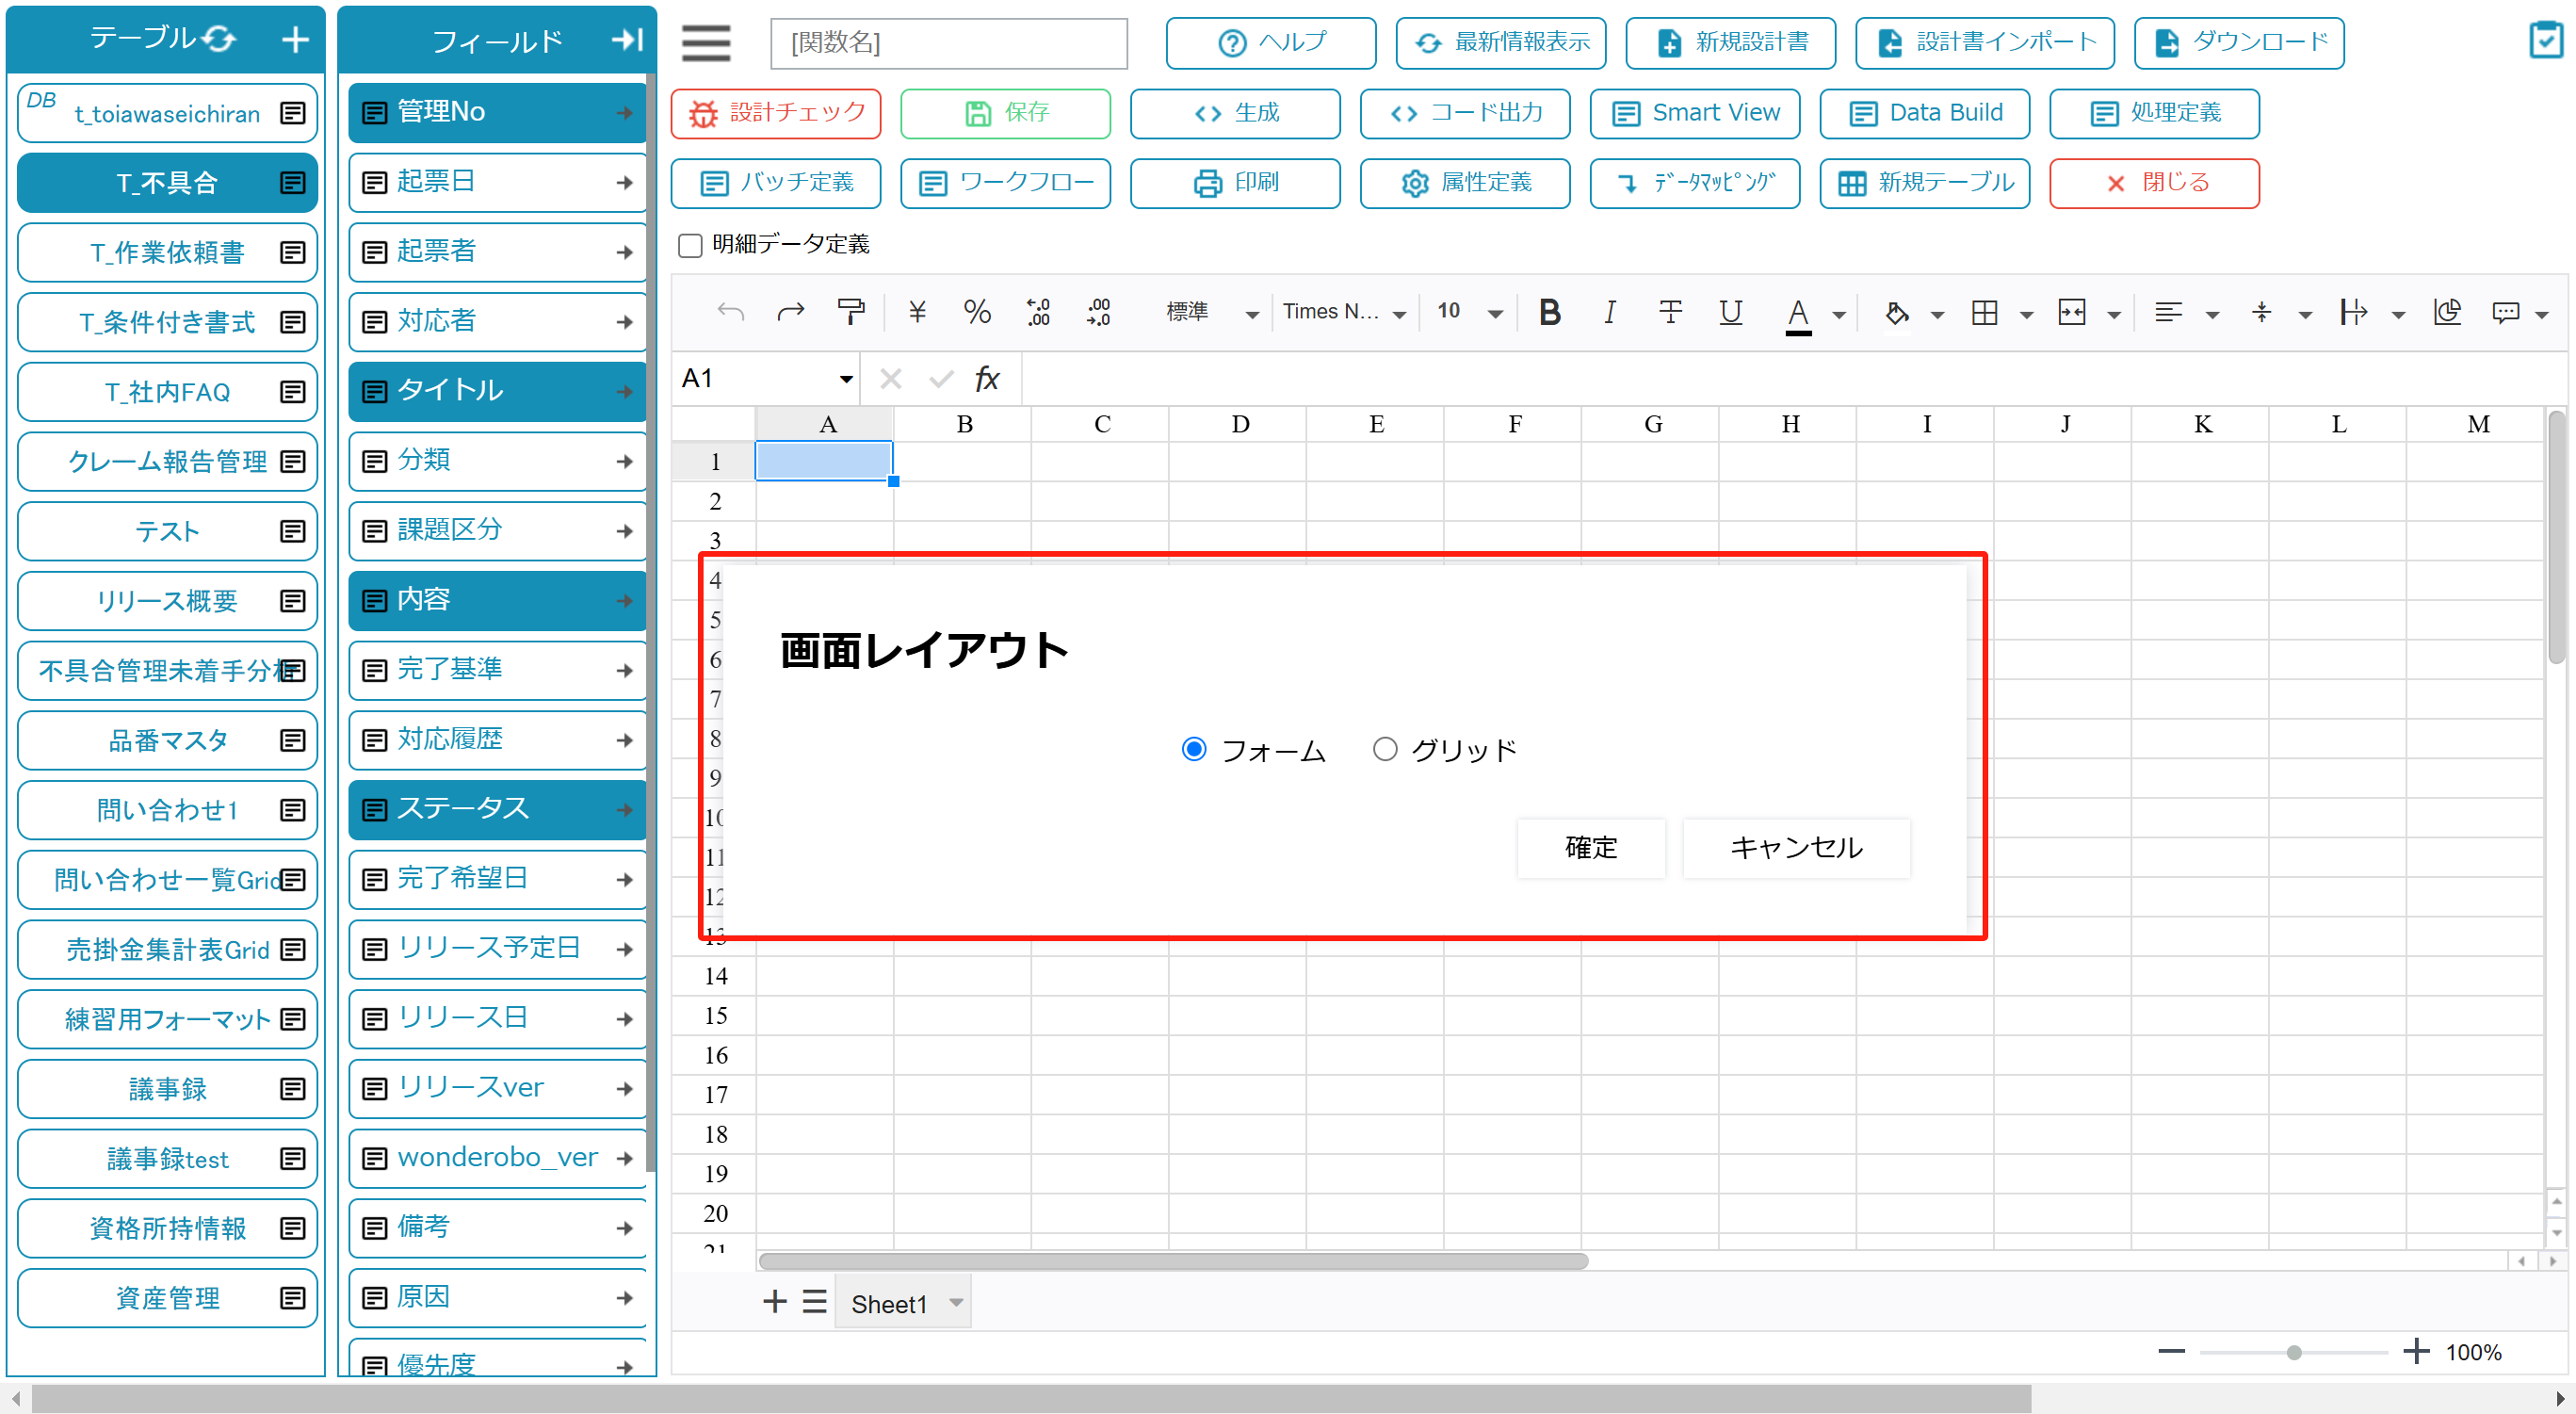Click the 確定 button
Screen dimensions: 2576x1414
click(1590, 847)
